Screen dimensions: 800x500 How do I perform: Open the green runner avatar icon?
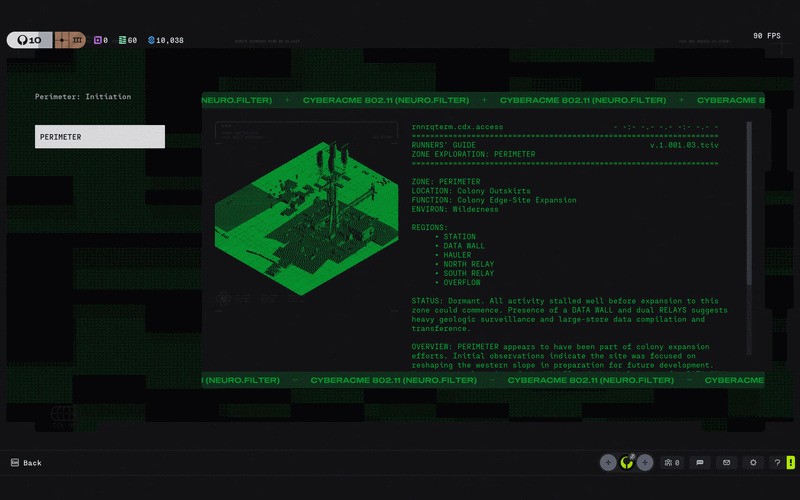627,463
